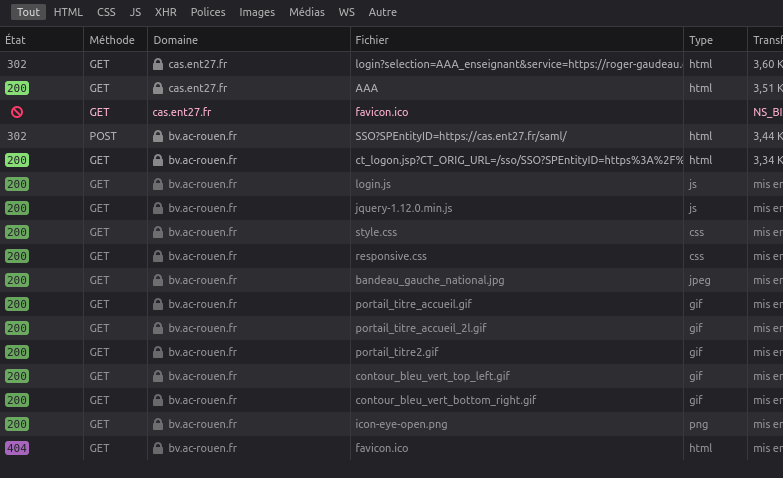Select the Autre filter tab
This screenshot has height=478, width=783.
click(x=383, y=12)
